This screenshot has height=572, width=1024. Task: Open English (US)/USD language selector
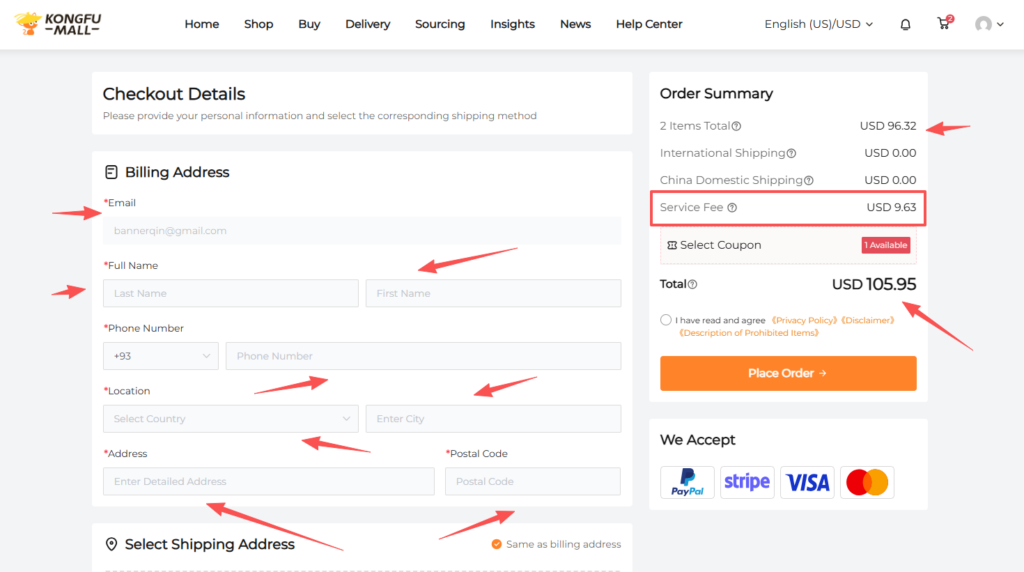(818, 24)
